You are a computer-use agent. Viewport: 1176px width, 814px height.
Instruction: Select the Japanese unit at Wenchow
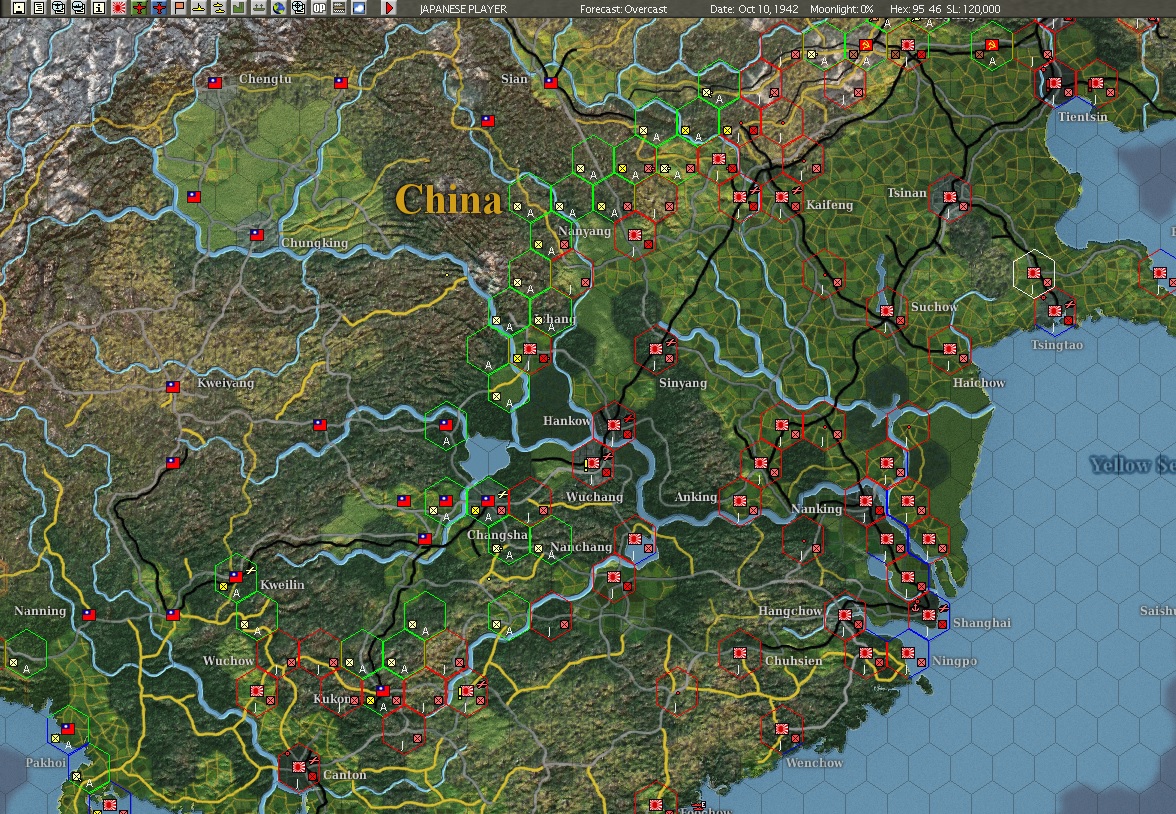(782, 728)
